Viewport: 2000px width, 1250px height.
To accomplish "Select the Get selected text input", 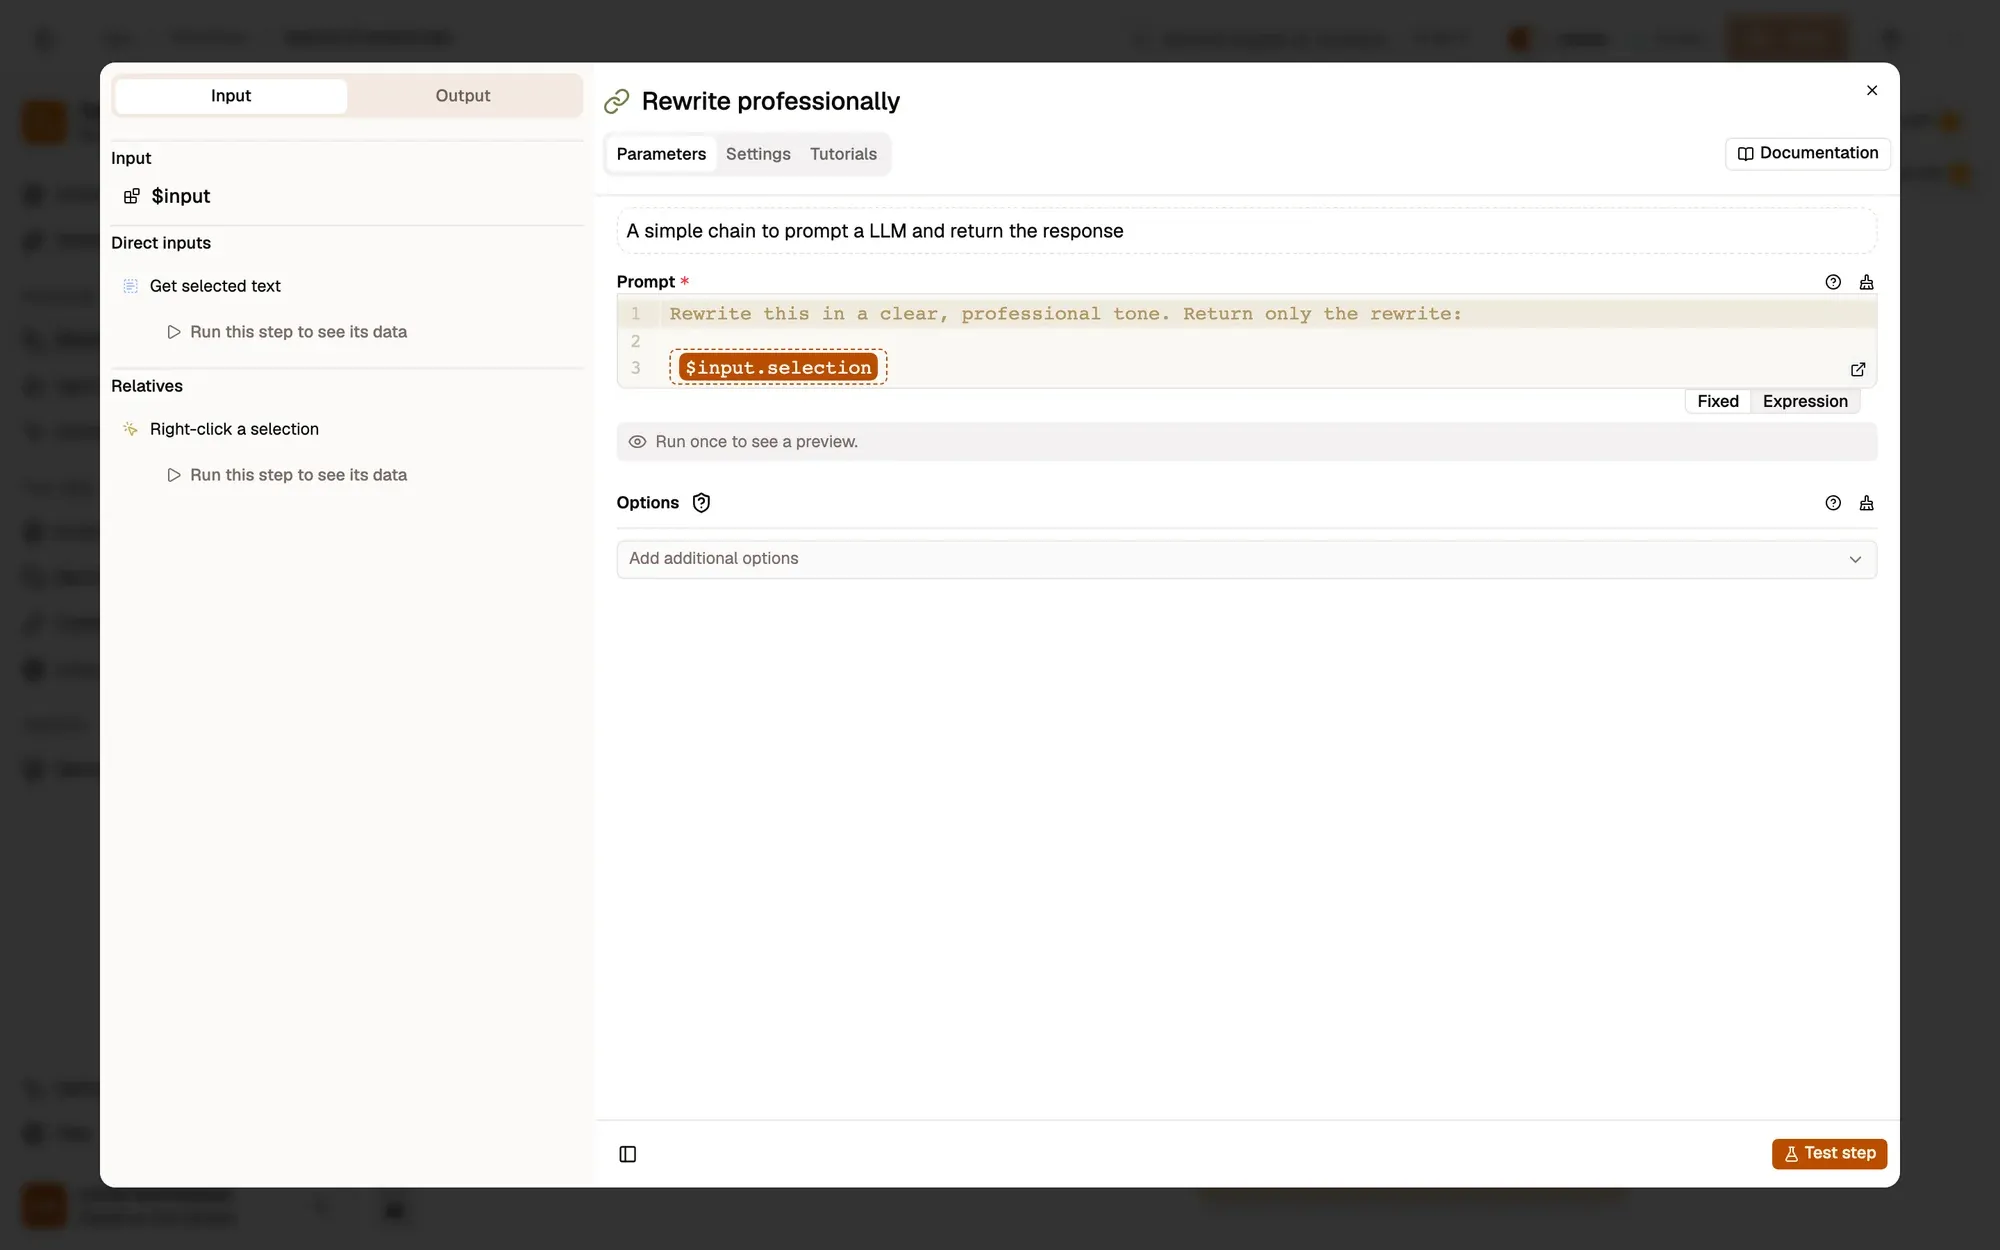I will (215, 286).
